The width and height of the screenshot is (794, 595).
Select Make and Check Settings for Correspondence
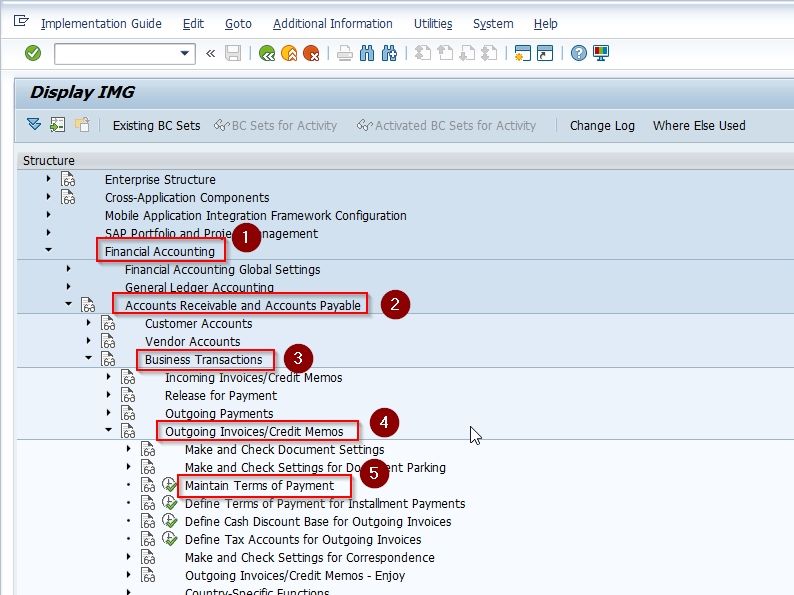(x=309, y=558)
